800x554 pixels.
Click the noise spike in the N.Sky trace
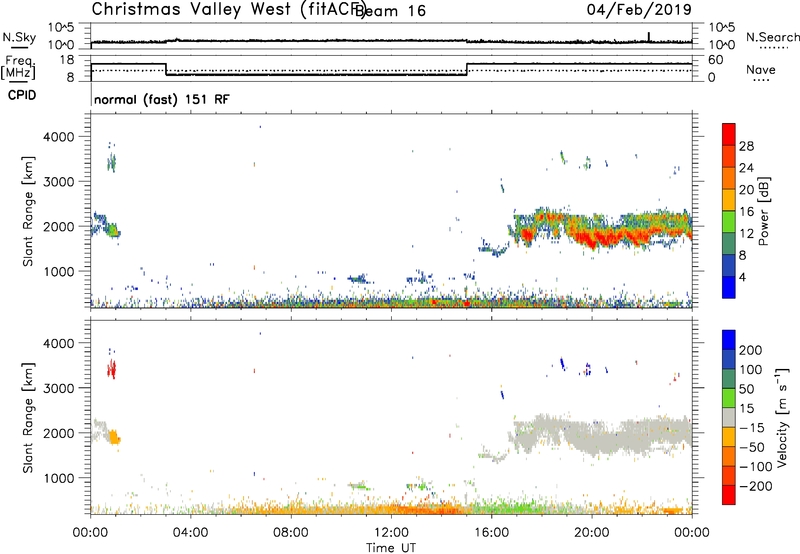648,36
